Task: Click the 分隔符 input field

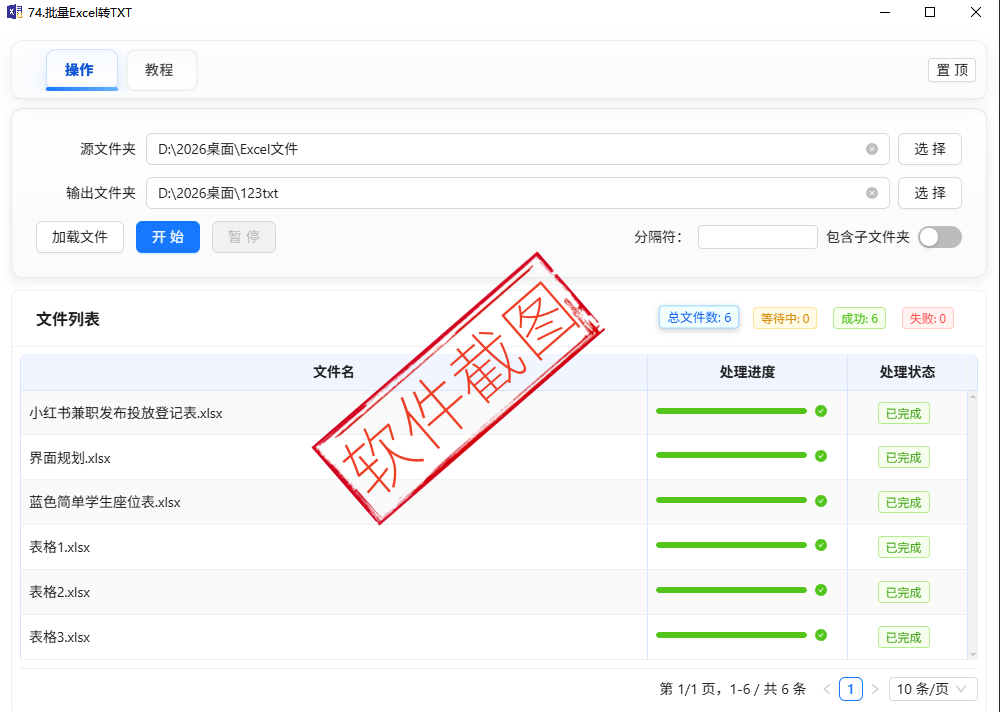Action: tap(757, 237)
